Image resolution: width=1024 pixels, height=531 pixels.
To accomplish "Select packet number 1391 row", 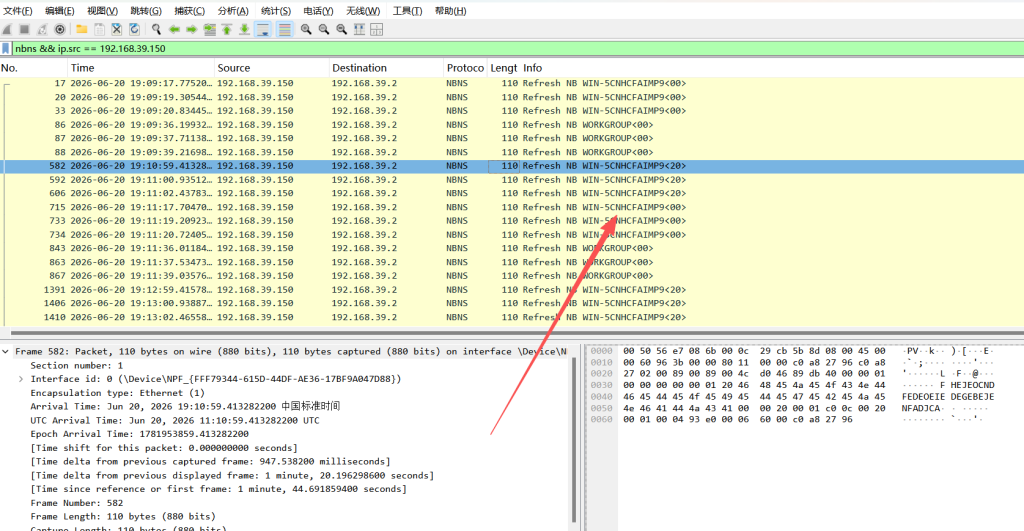I will (x=512, y=289).
